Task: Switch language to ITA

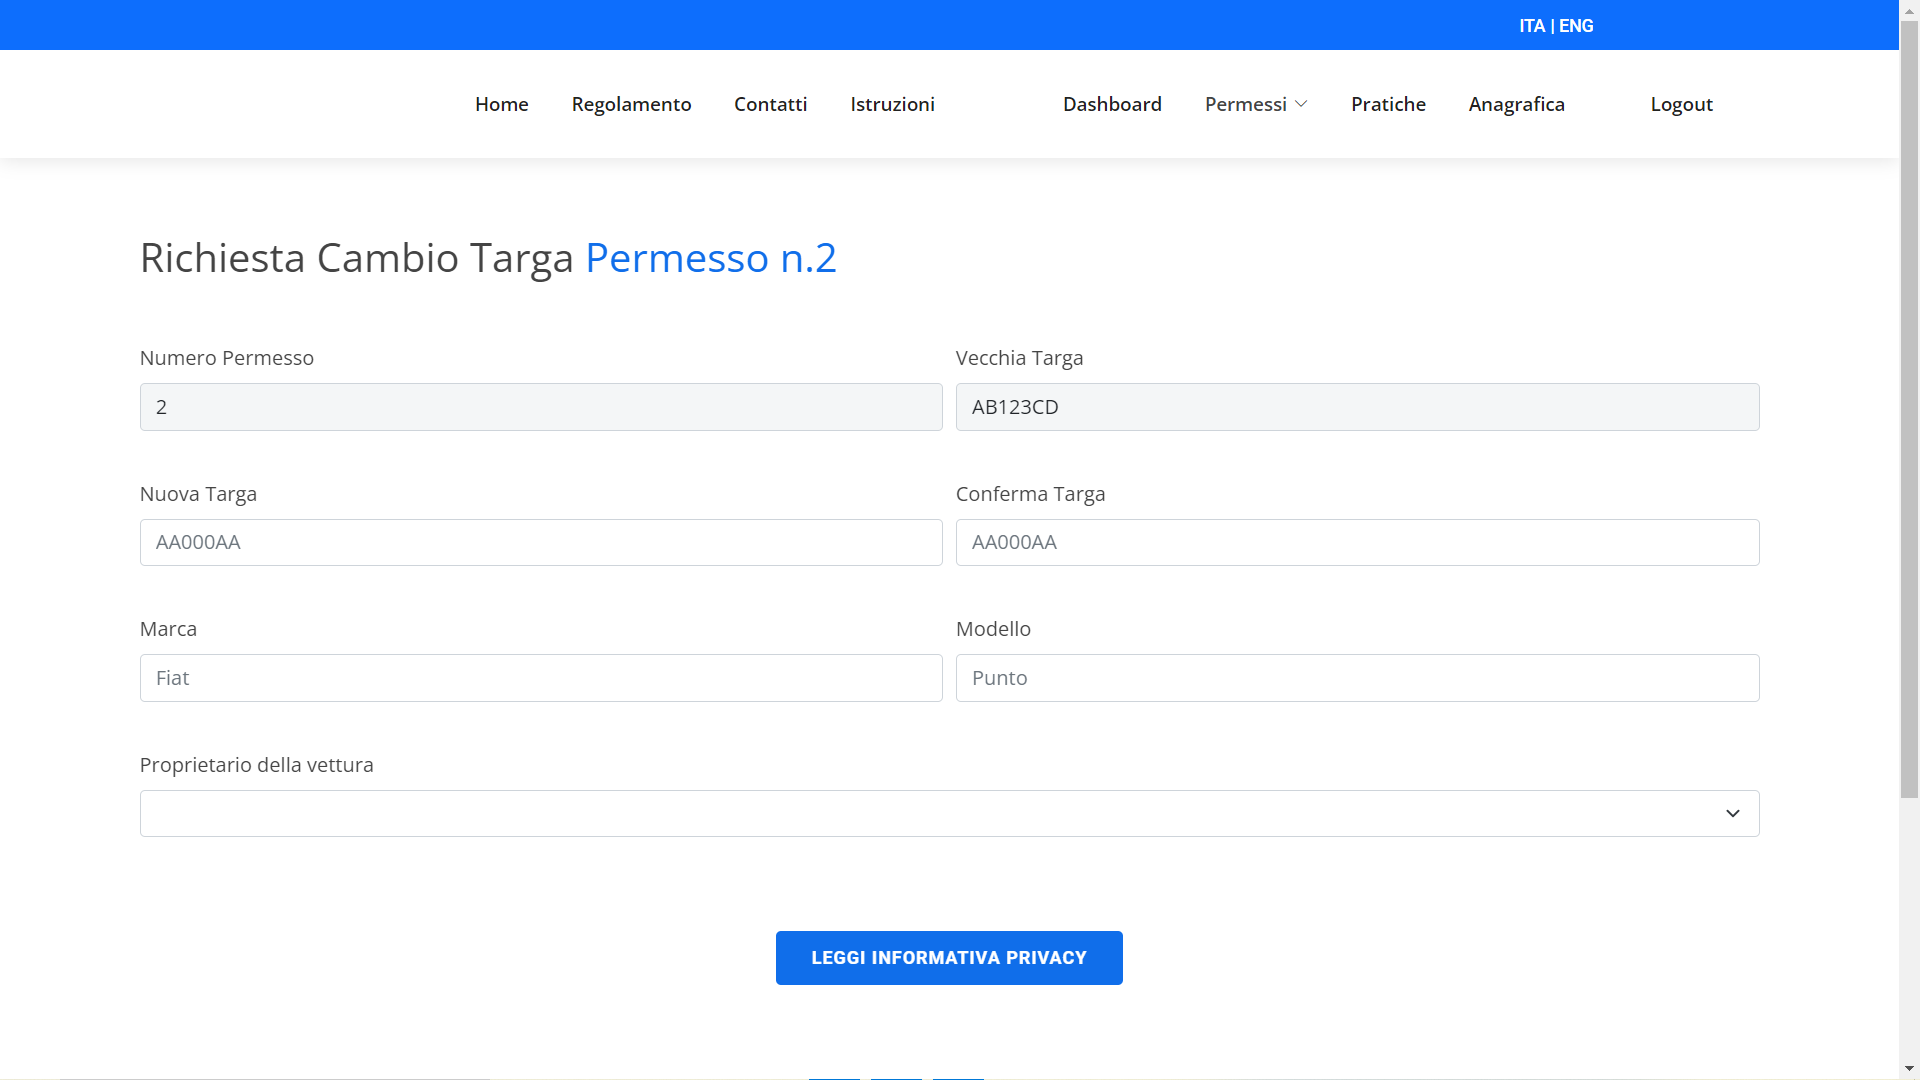Action: coord(1531,26)
